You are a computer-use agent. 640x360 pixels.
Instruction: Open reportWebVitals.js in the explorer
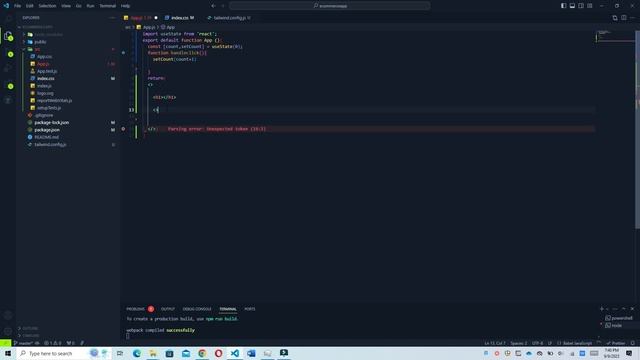54,100
